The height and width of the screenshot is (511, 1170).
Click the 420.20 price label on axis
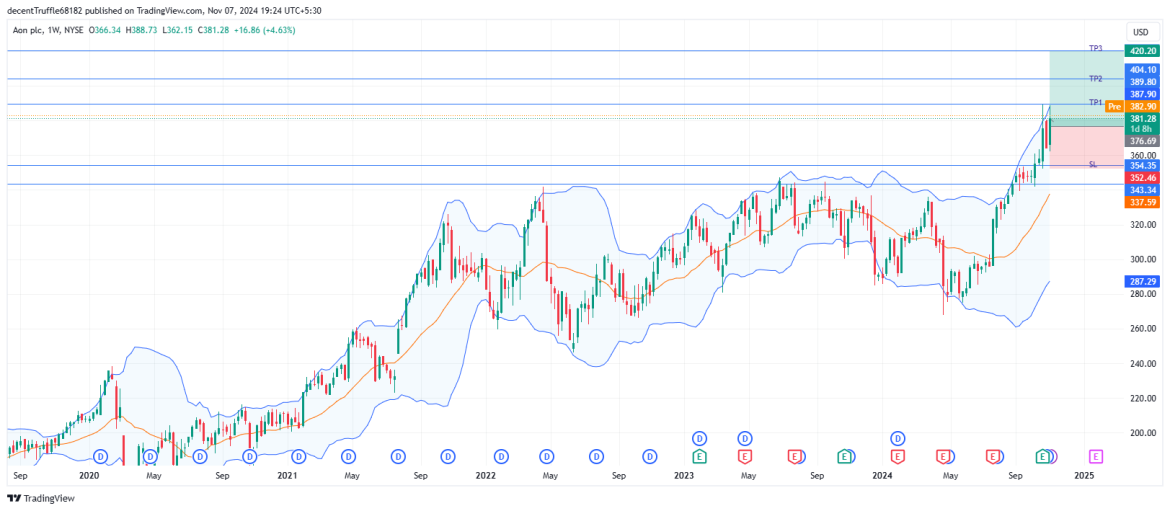(x=1141, y=51)
